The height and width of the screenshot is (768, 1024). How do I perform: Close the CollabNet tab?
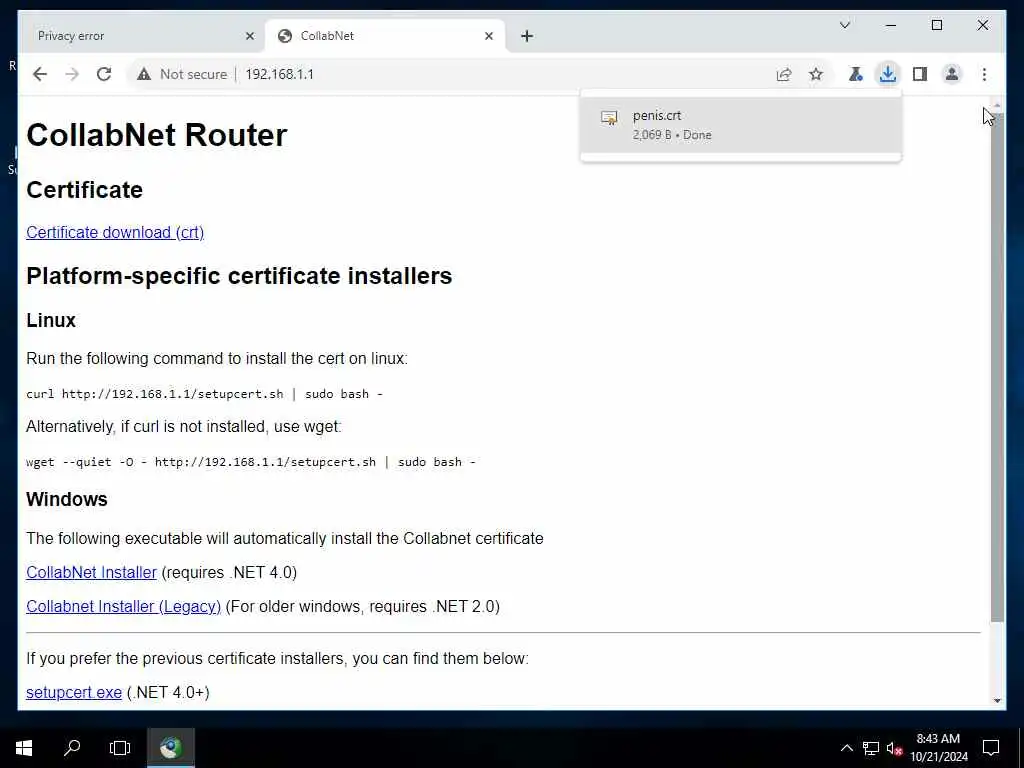click(x=488, y=36)
